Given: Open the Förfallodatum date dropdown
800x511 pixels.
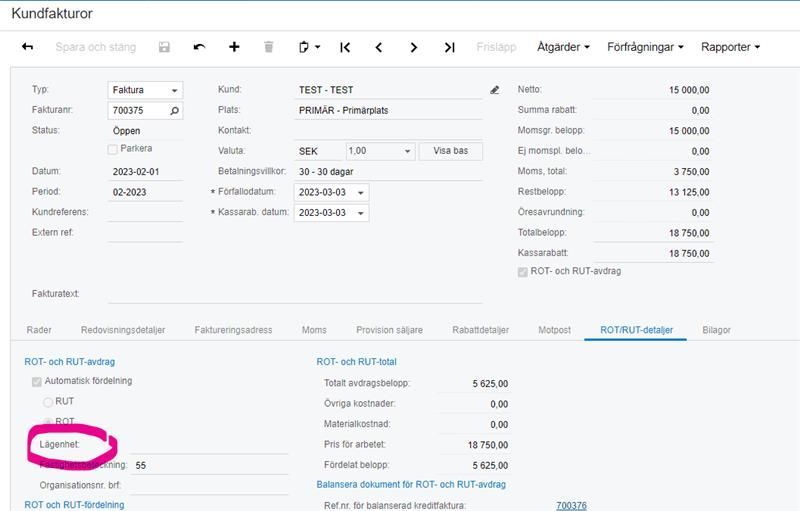Looking at the screenshot, I should [361, 193].
